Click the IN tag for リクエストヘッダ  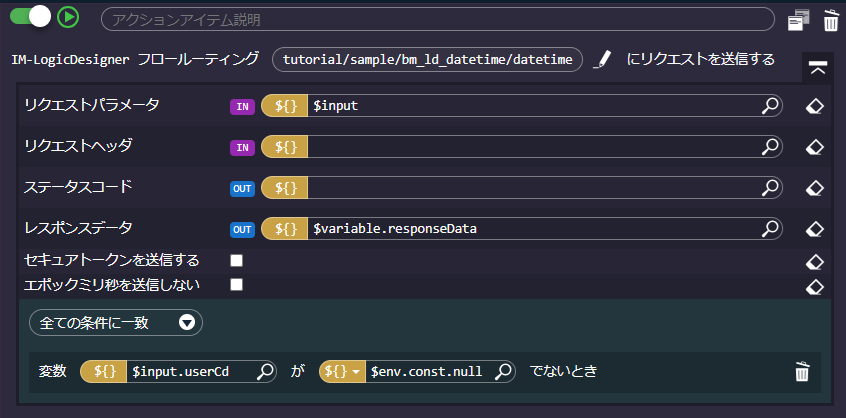[242, 148]
